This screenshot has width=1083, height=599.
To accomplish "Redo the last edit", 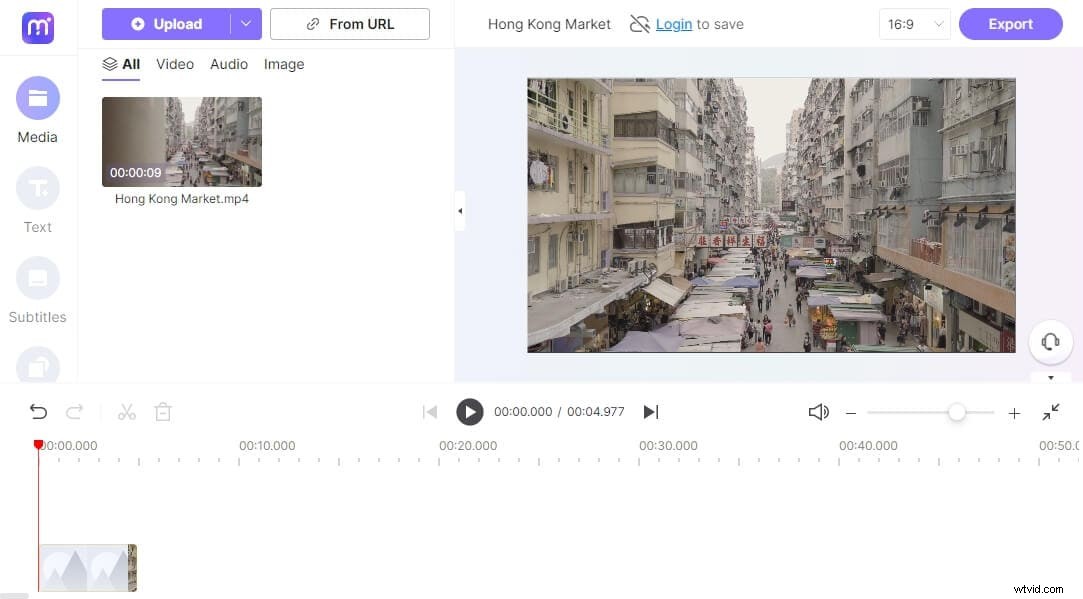I will pos(73,411).
